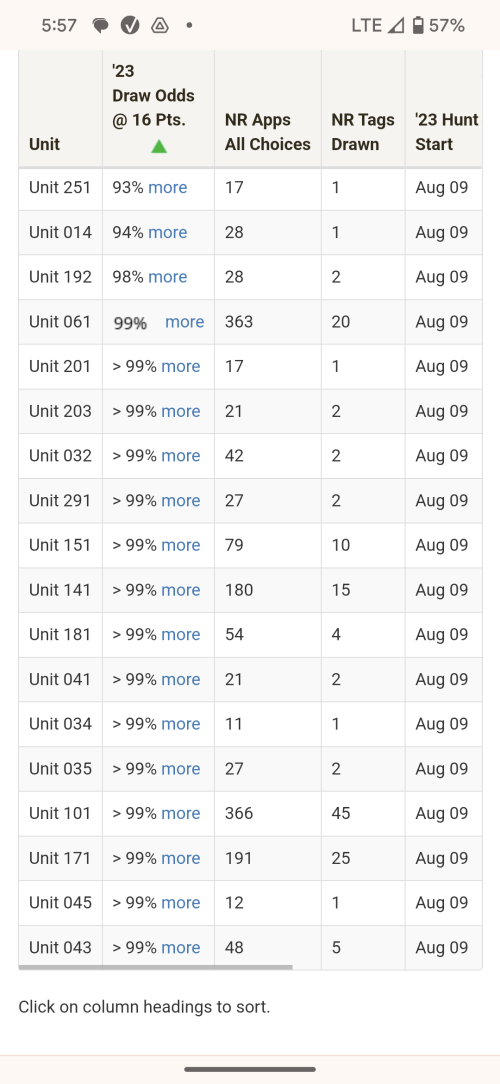Open the more link for Unit 192

[167, 277]
